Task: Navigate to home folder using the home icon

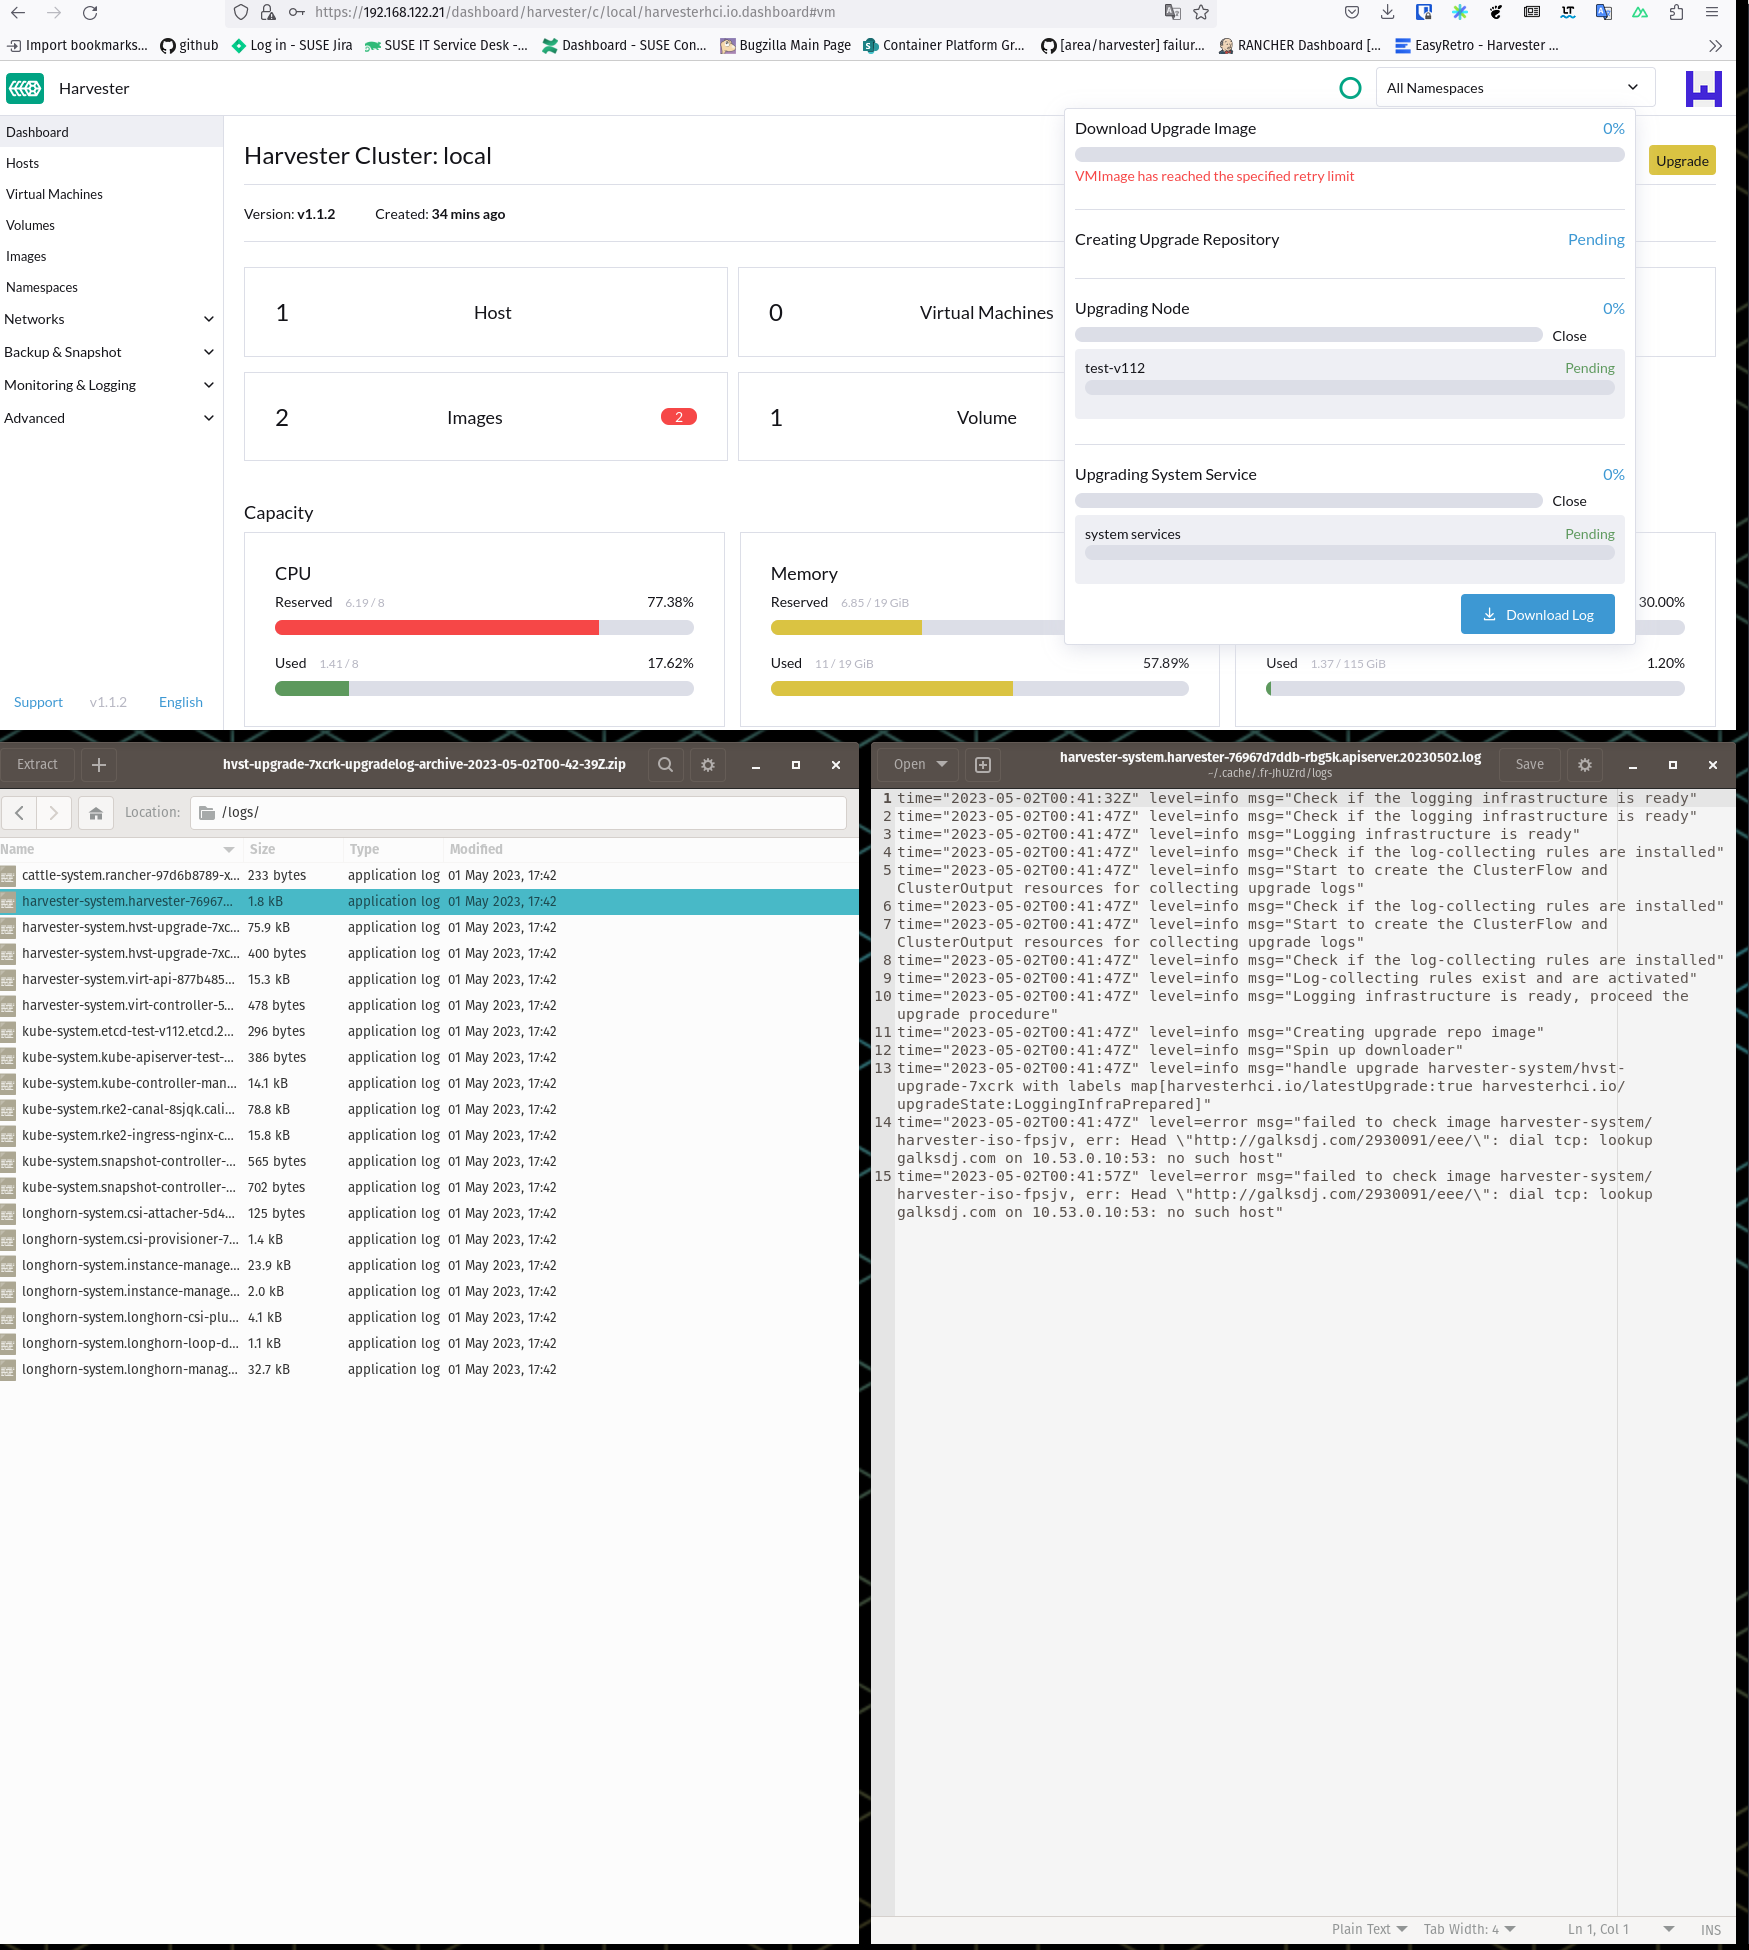Action: click(95, 813)
